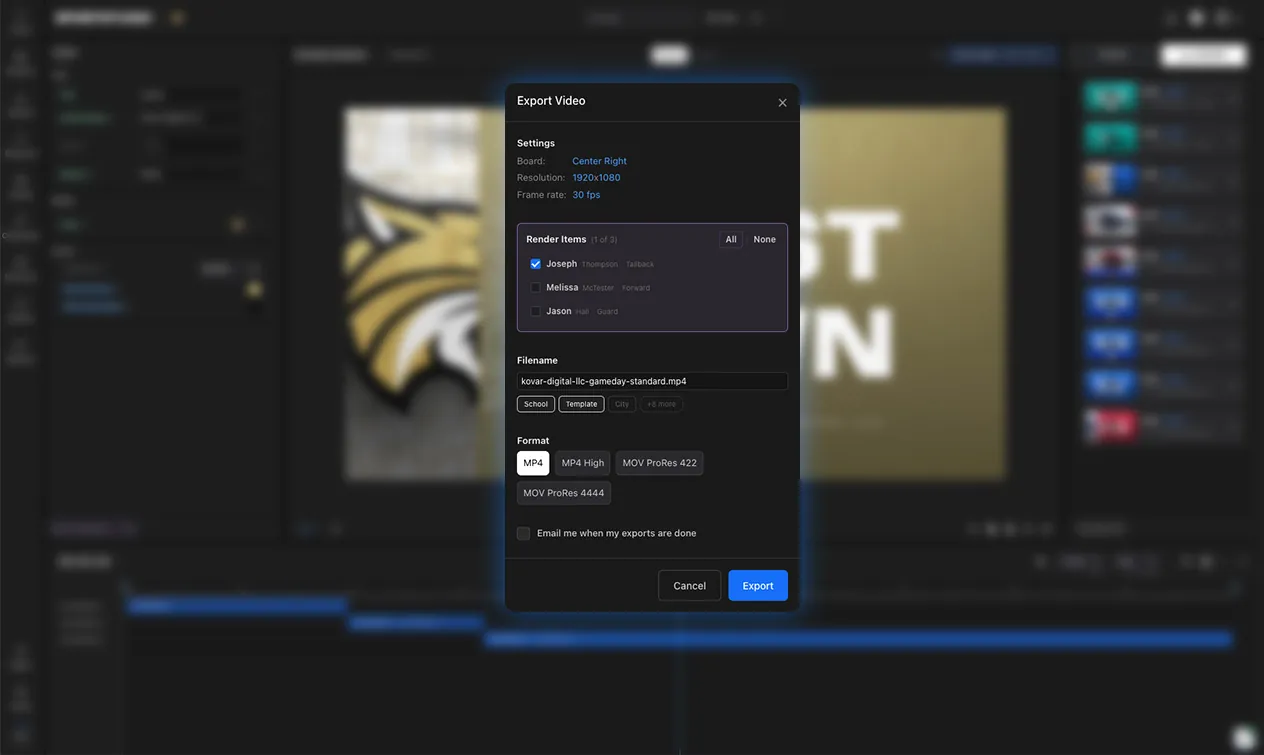Select the MP4 format
Screen dimensions: 1264x755
[533, 463]
